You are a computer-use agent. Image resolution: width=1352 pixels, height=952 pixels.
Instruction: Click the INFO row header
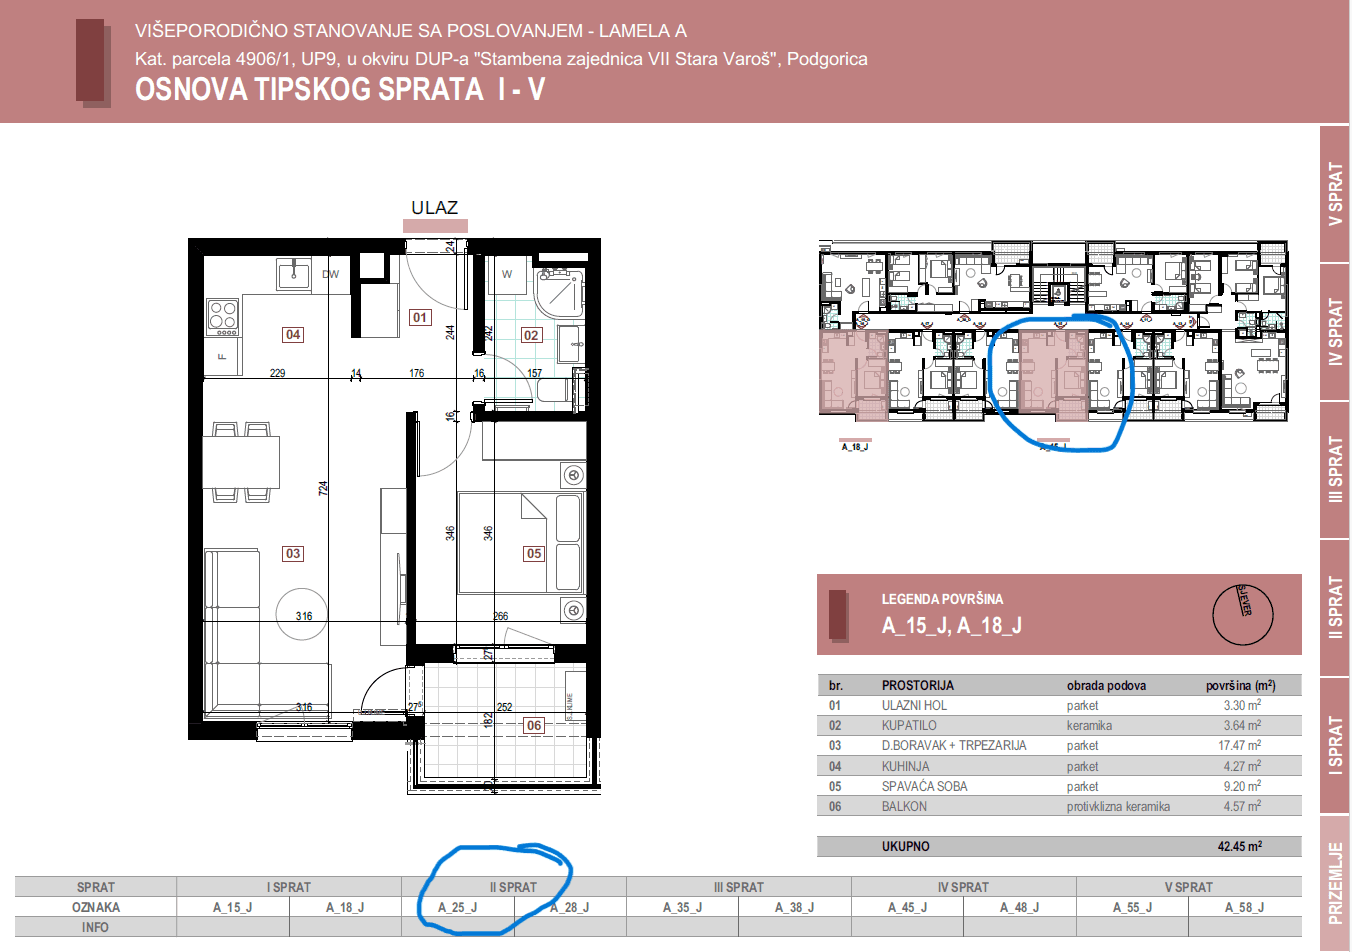coord(96,927)
